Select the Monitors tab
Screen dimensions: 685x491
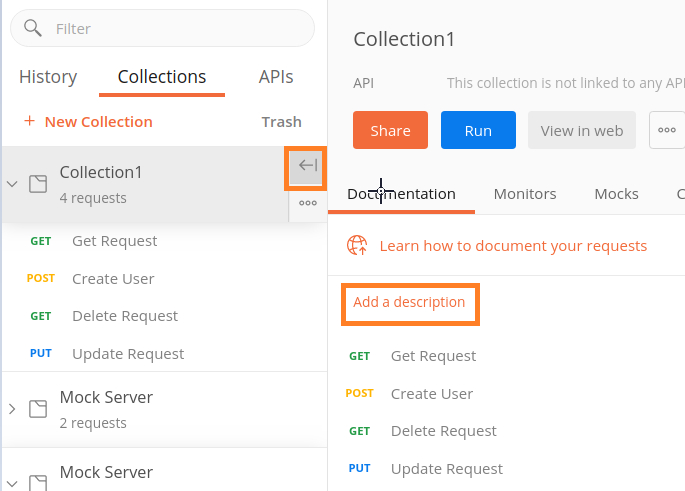(x=525, y=194)
